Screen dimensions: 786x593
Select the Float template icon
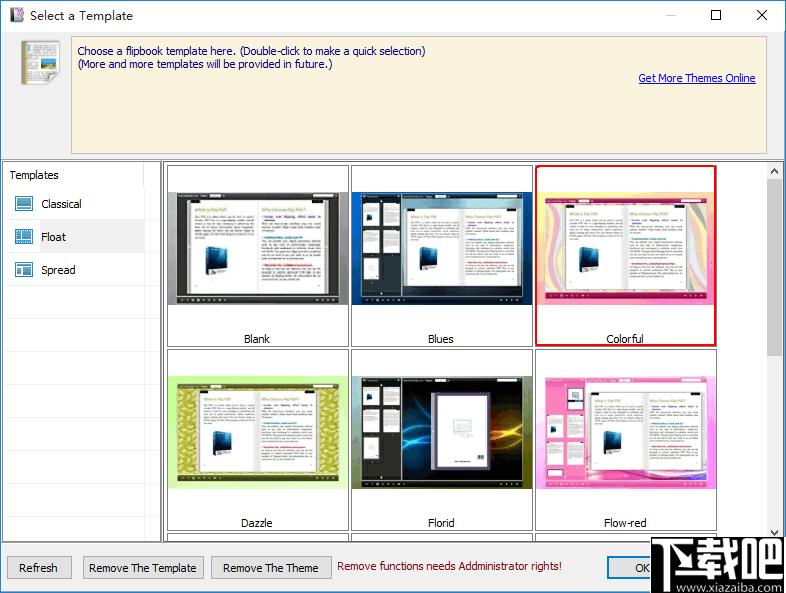pyautogui.click(x=24, y=237)
